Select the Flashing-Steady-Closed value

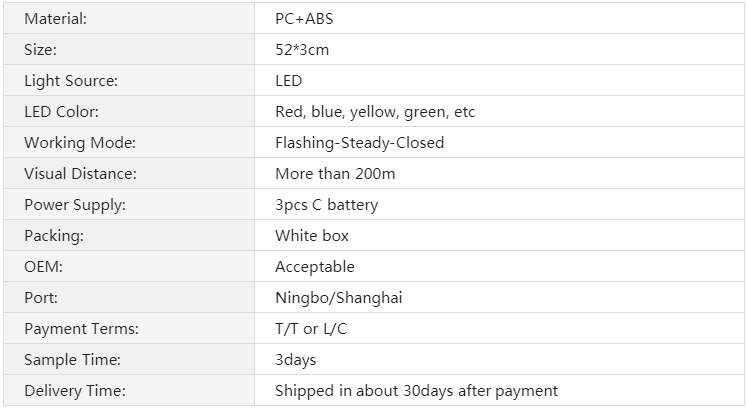pyautogui.click(x=360, y=143)
